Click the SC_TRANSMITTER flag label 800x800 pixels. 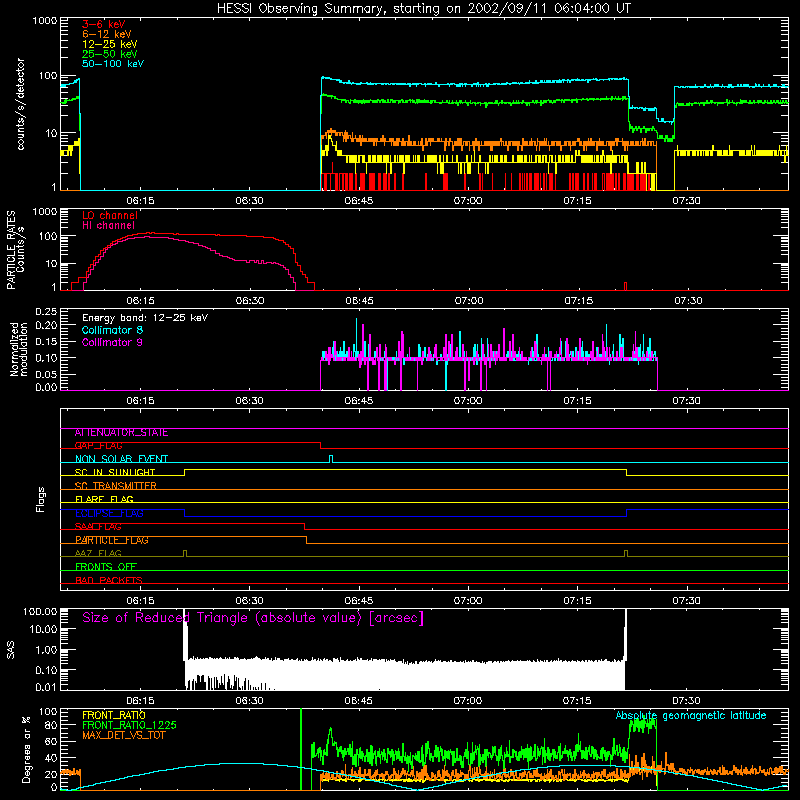pos(115,486)
